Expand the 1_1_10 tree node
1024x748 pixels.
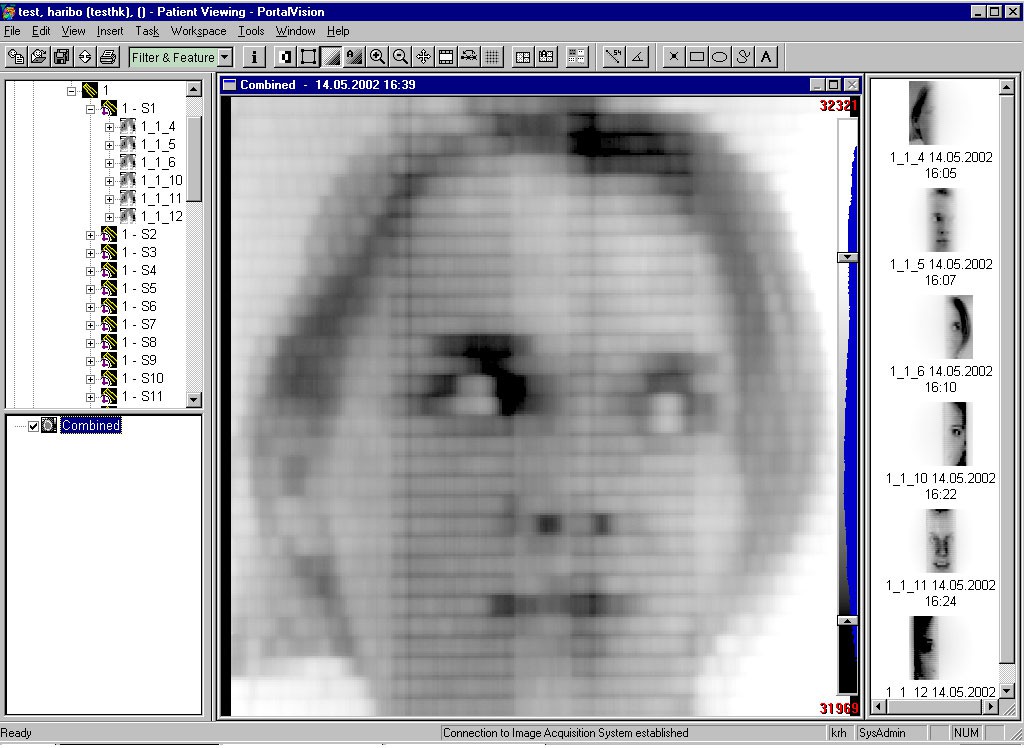(109, 181)
